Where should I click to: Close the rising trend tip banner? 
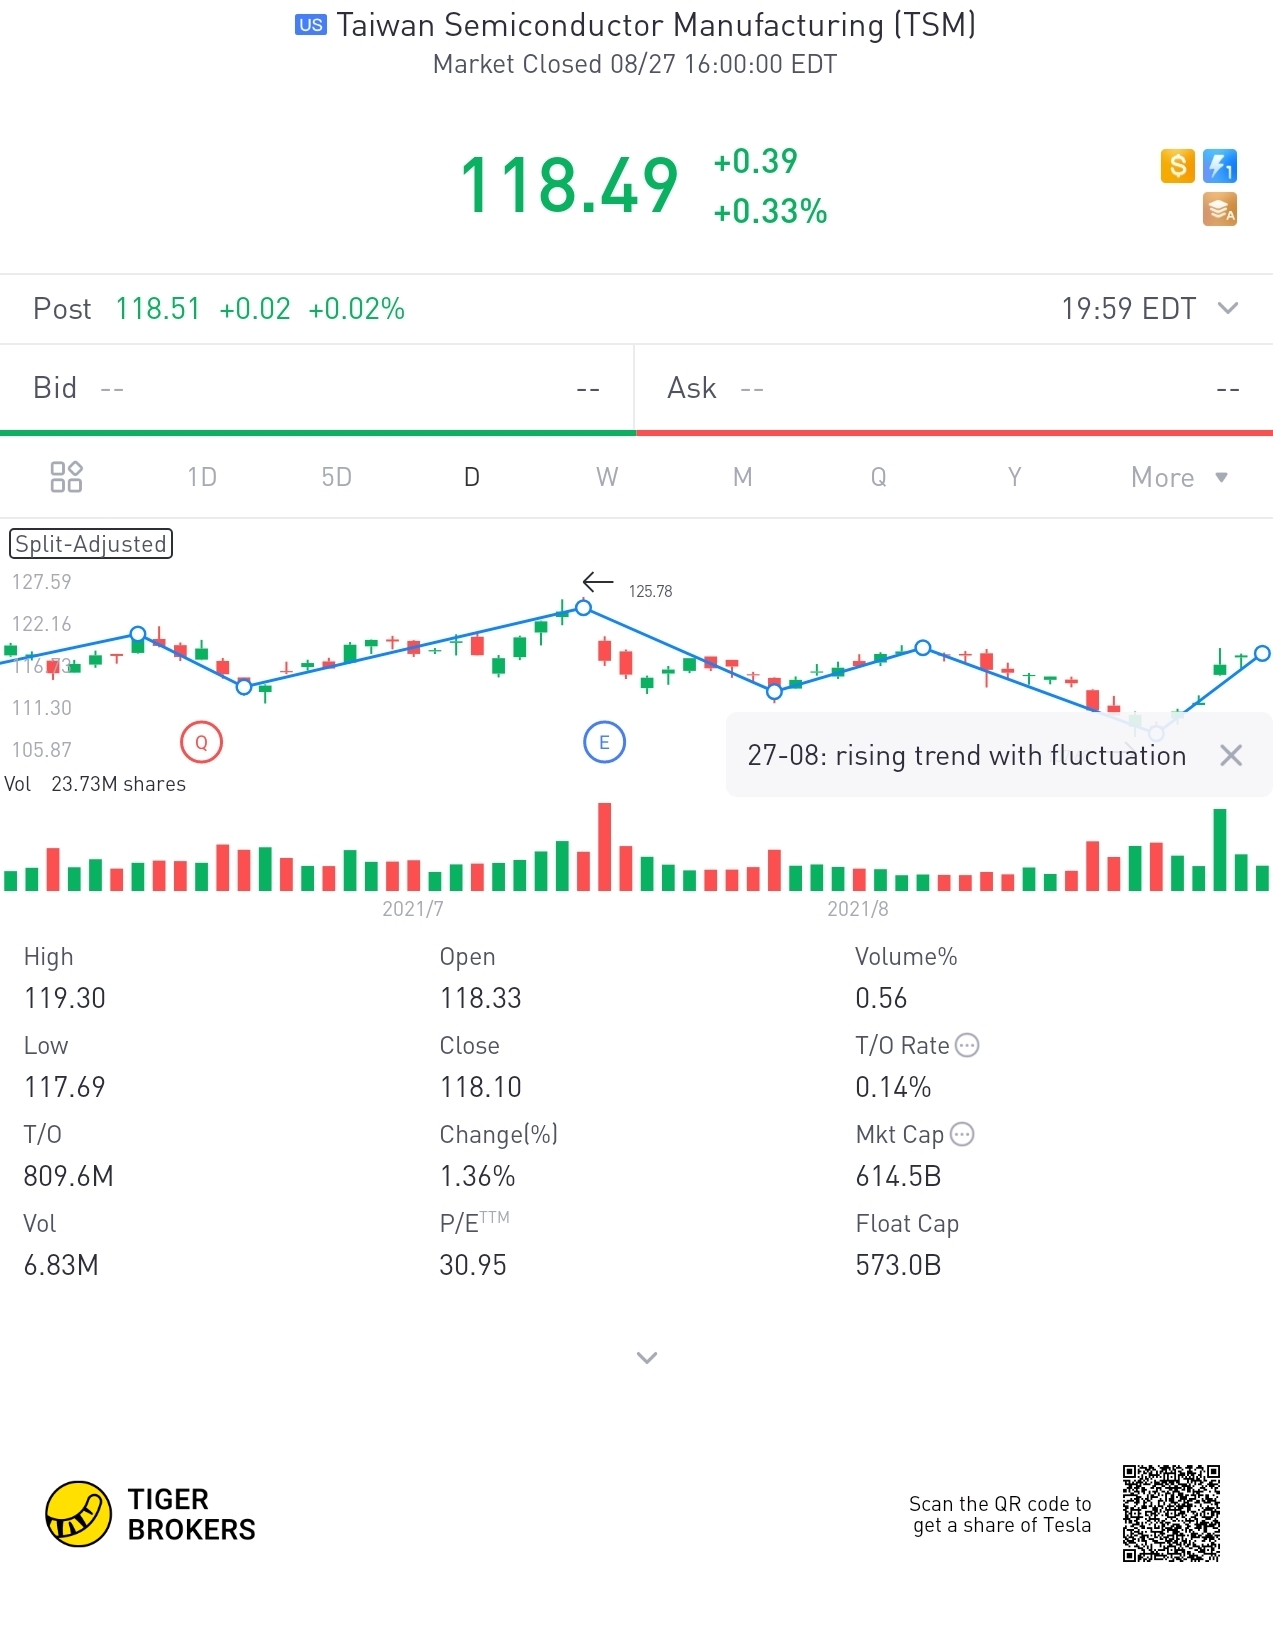click(1231, 755)
